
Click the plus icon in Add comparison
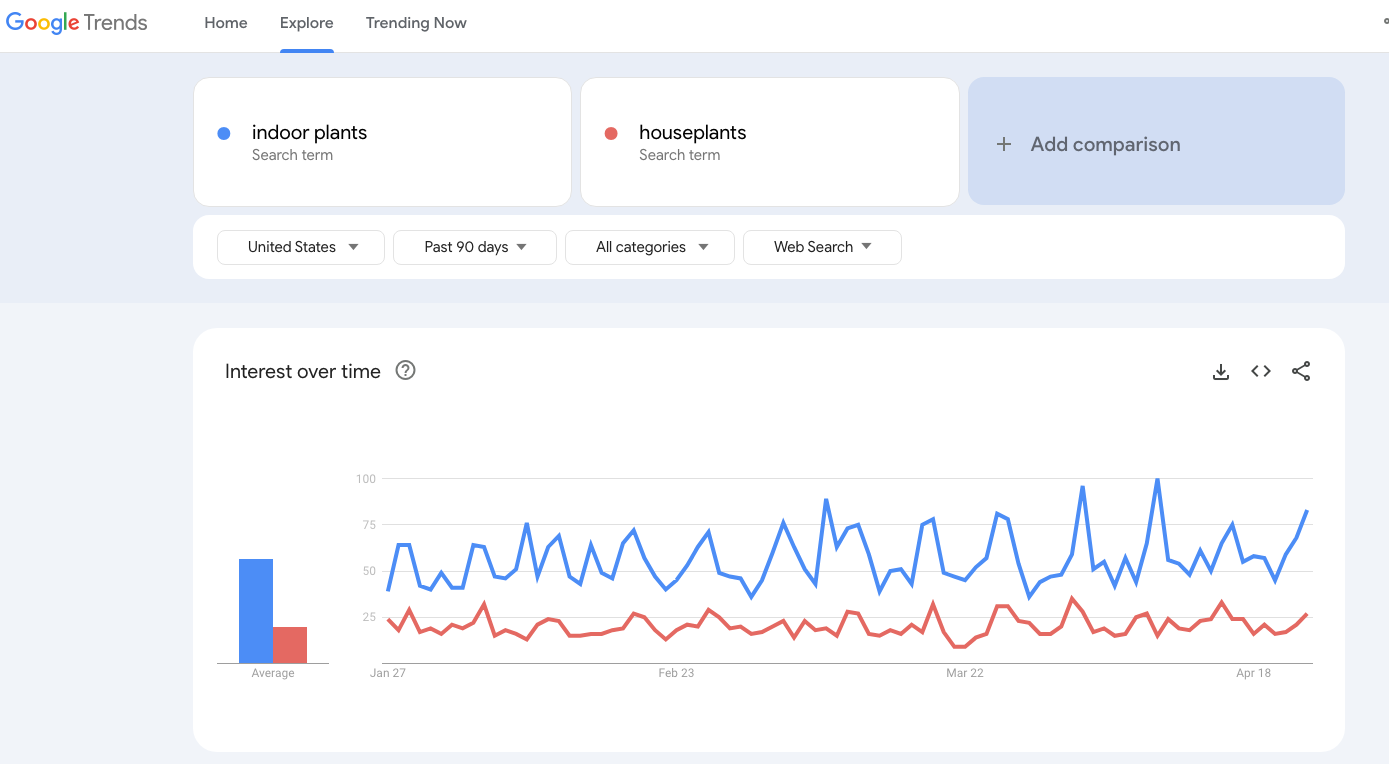(x=1004, y=145)
